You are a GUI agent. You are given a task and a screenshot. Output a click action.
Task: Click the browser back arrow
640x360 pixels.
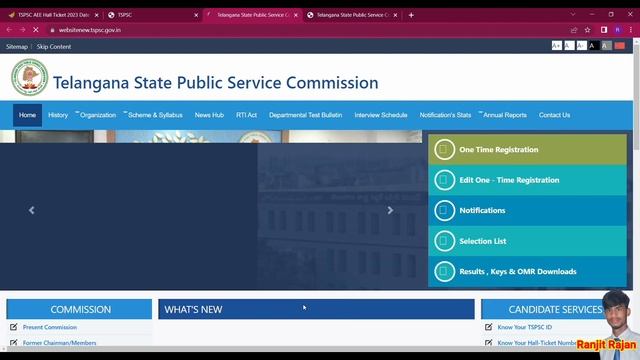(x=9, y=30)
